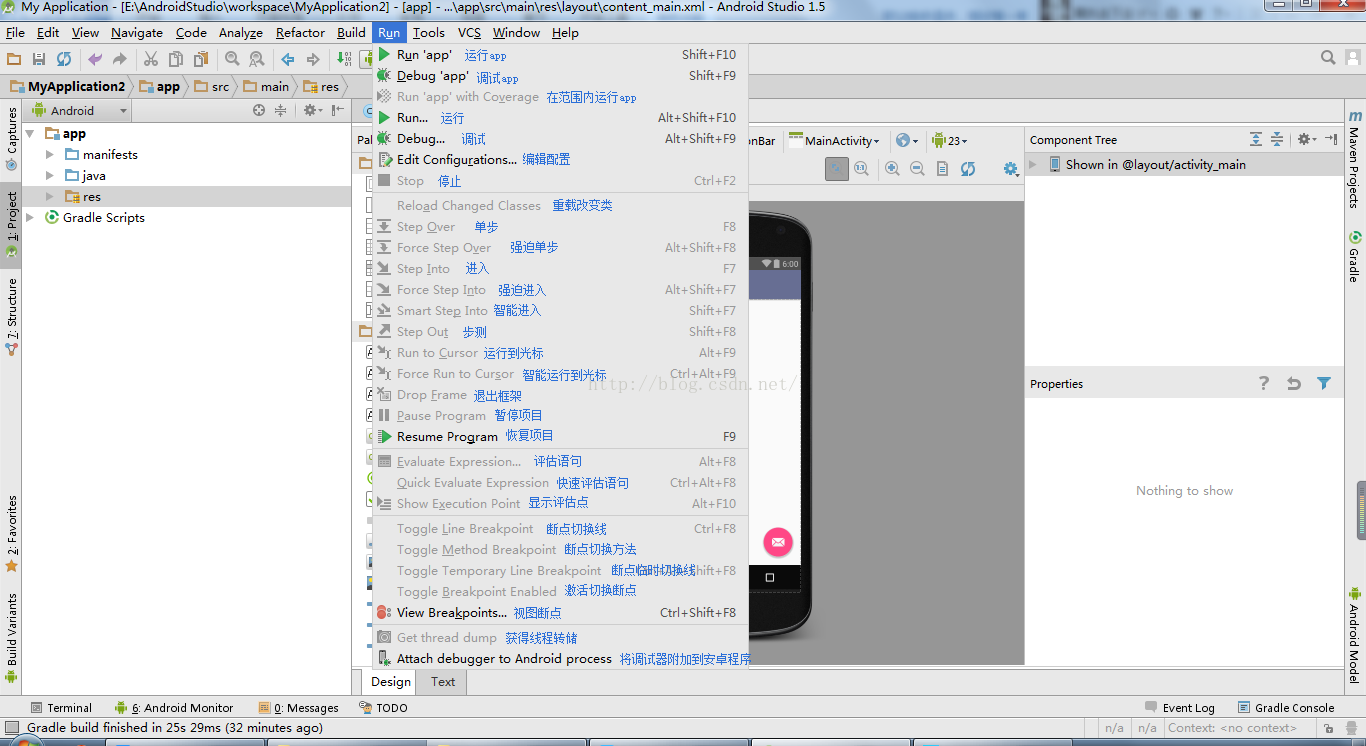Open the Android Monitor tool window
1366x746 pixels.
tap(174, 708)
